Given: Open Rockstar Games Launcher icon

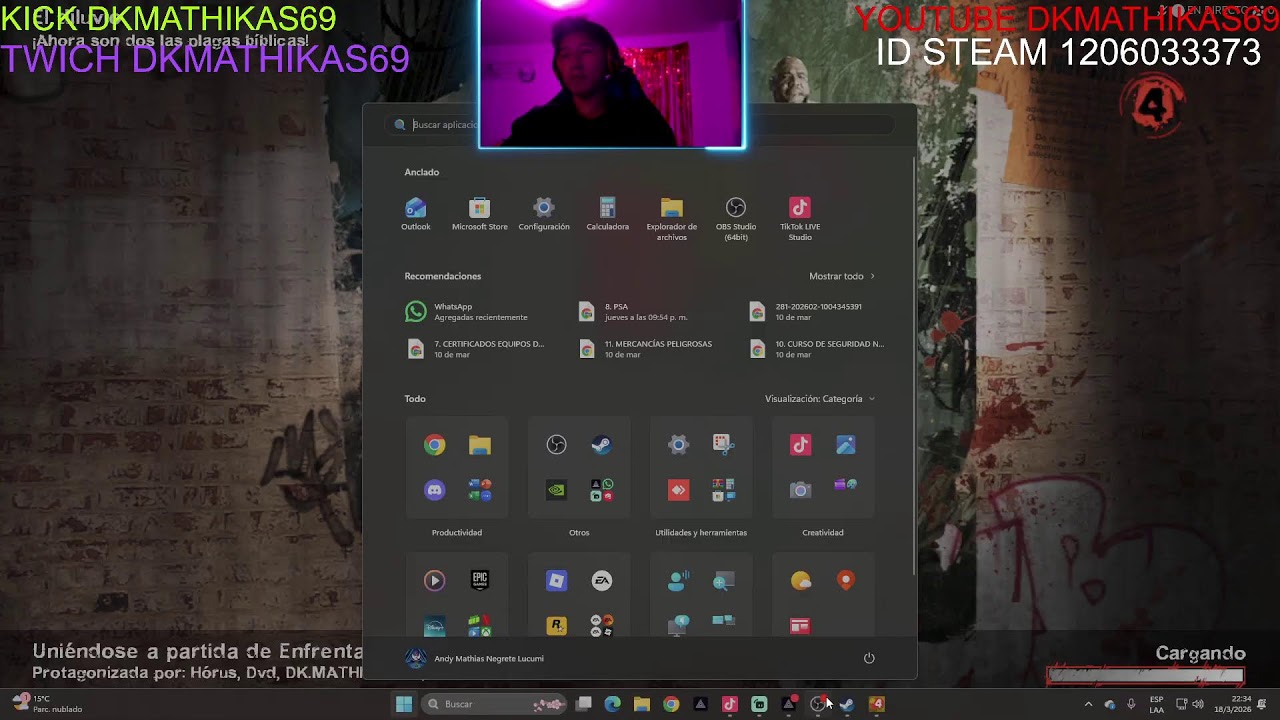Looking at the screenshot, I should [x=556, y=625].
